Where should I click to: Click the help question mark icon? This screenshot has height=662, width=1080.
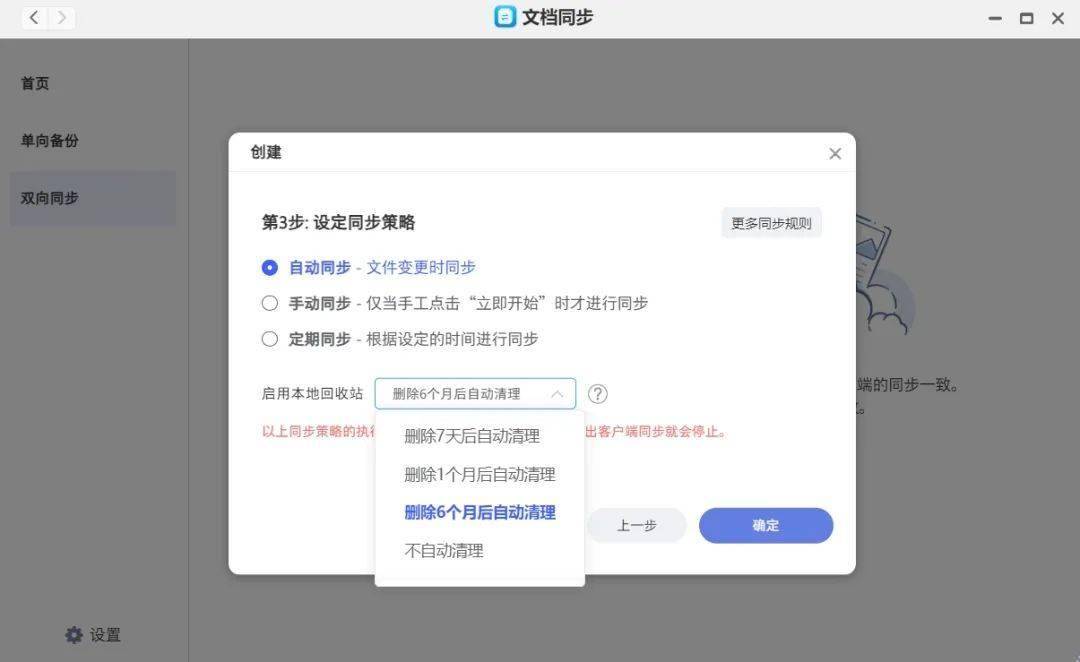coord(597,394)
